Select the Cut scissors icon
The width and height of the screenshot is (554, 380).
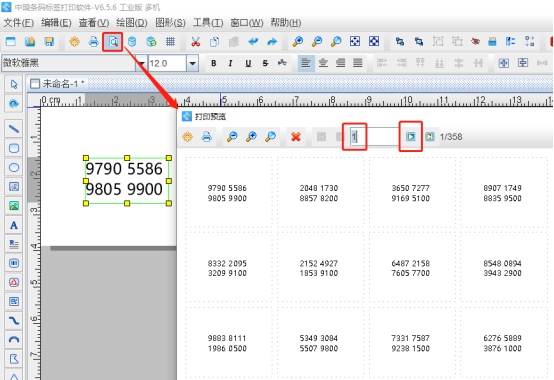point(195,42)
